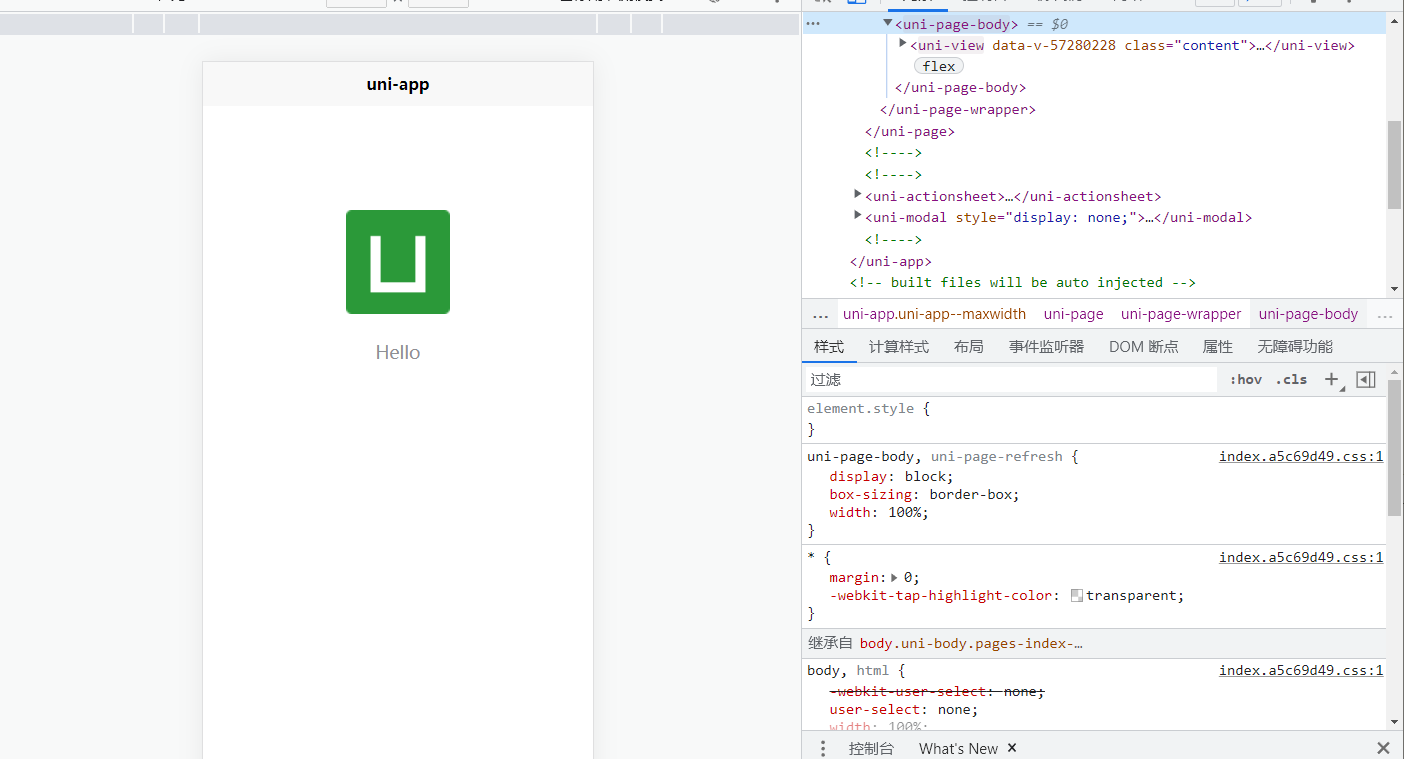This screenshot has height=759, width=1404.
Task: Click the Hello text under the logo
Action: [398, 352]
